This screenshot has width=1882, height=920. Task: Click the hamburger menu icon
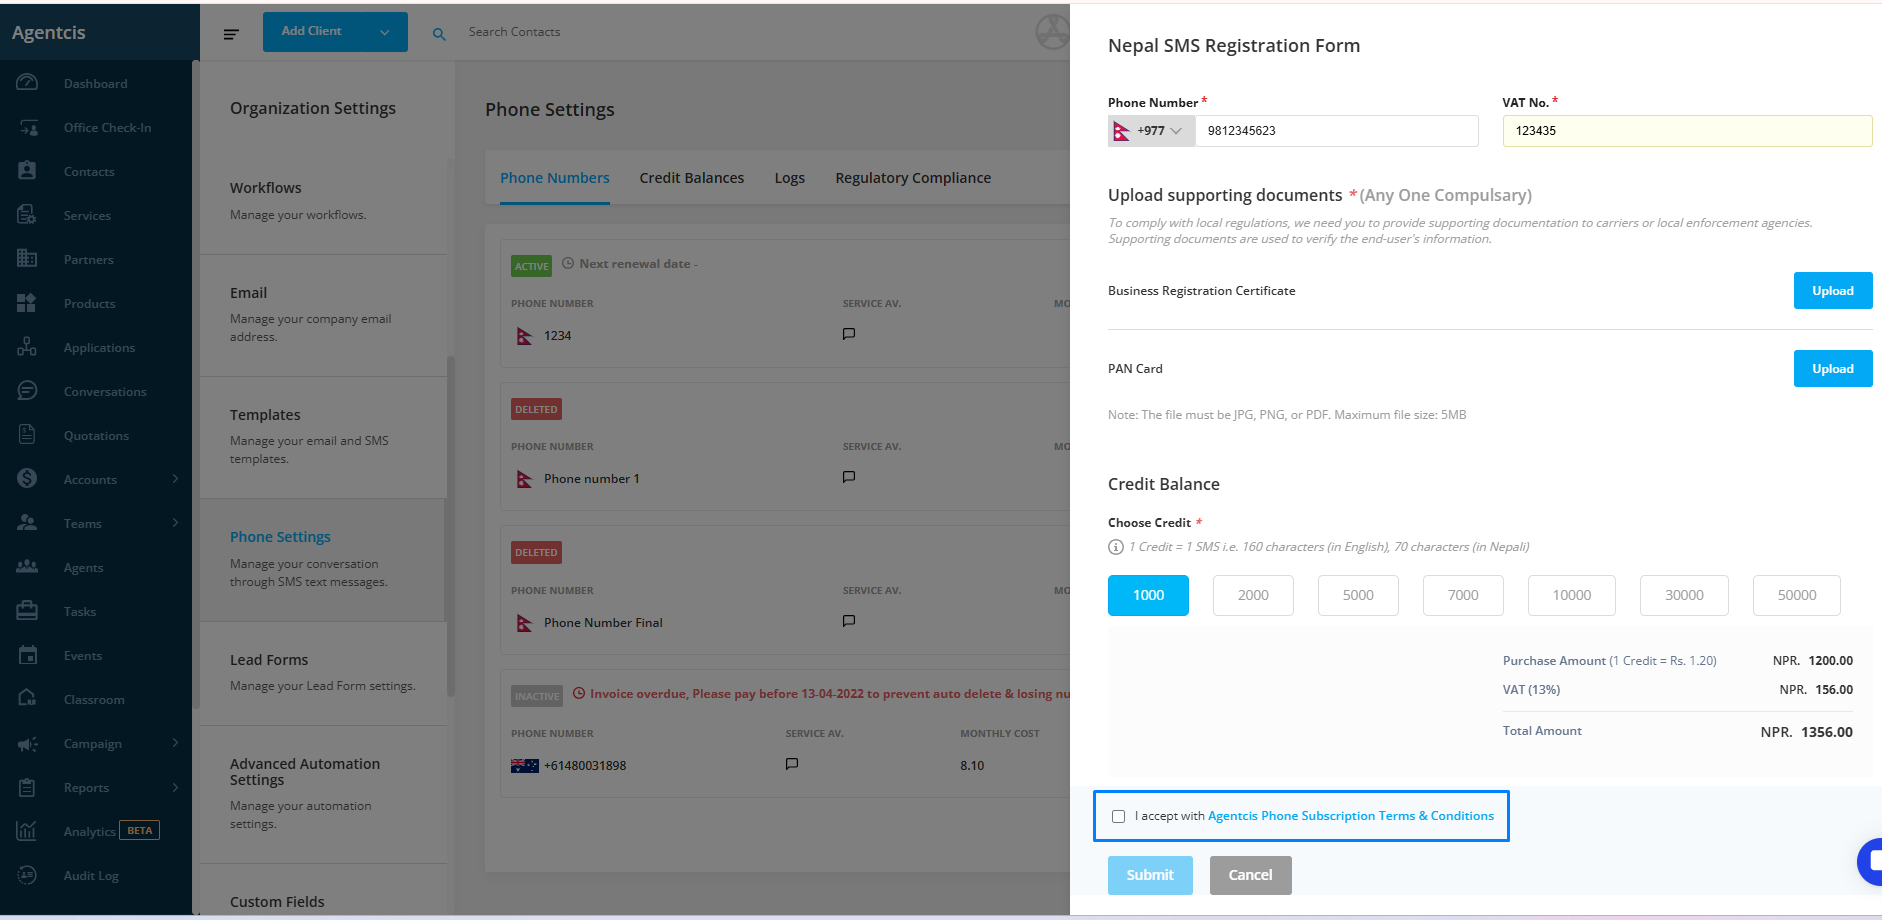(x=231, y=34)
